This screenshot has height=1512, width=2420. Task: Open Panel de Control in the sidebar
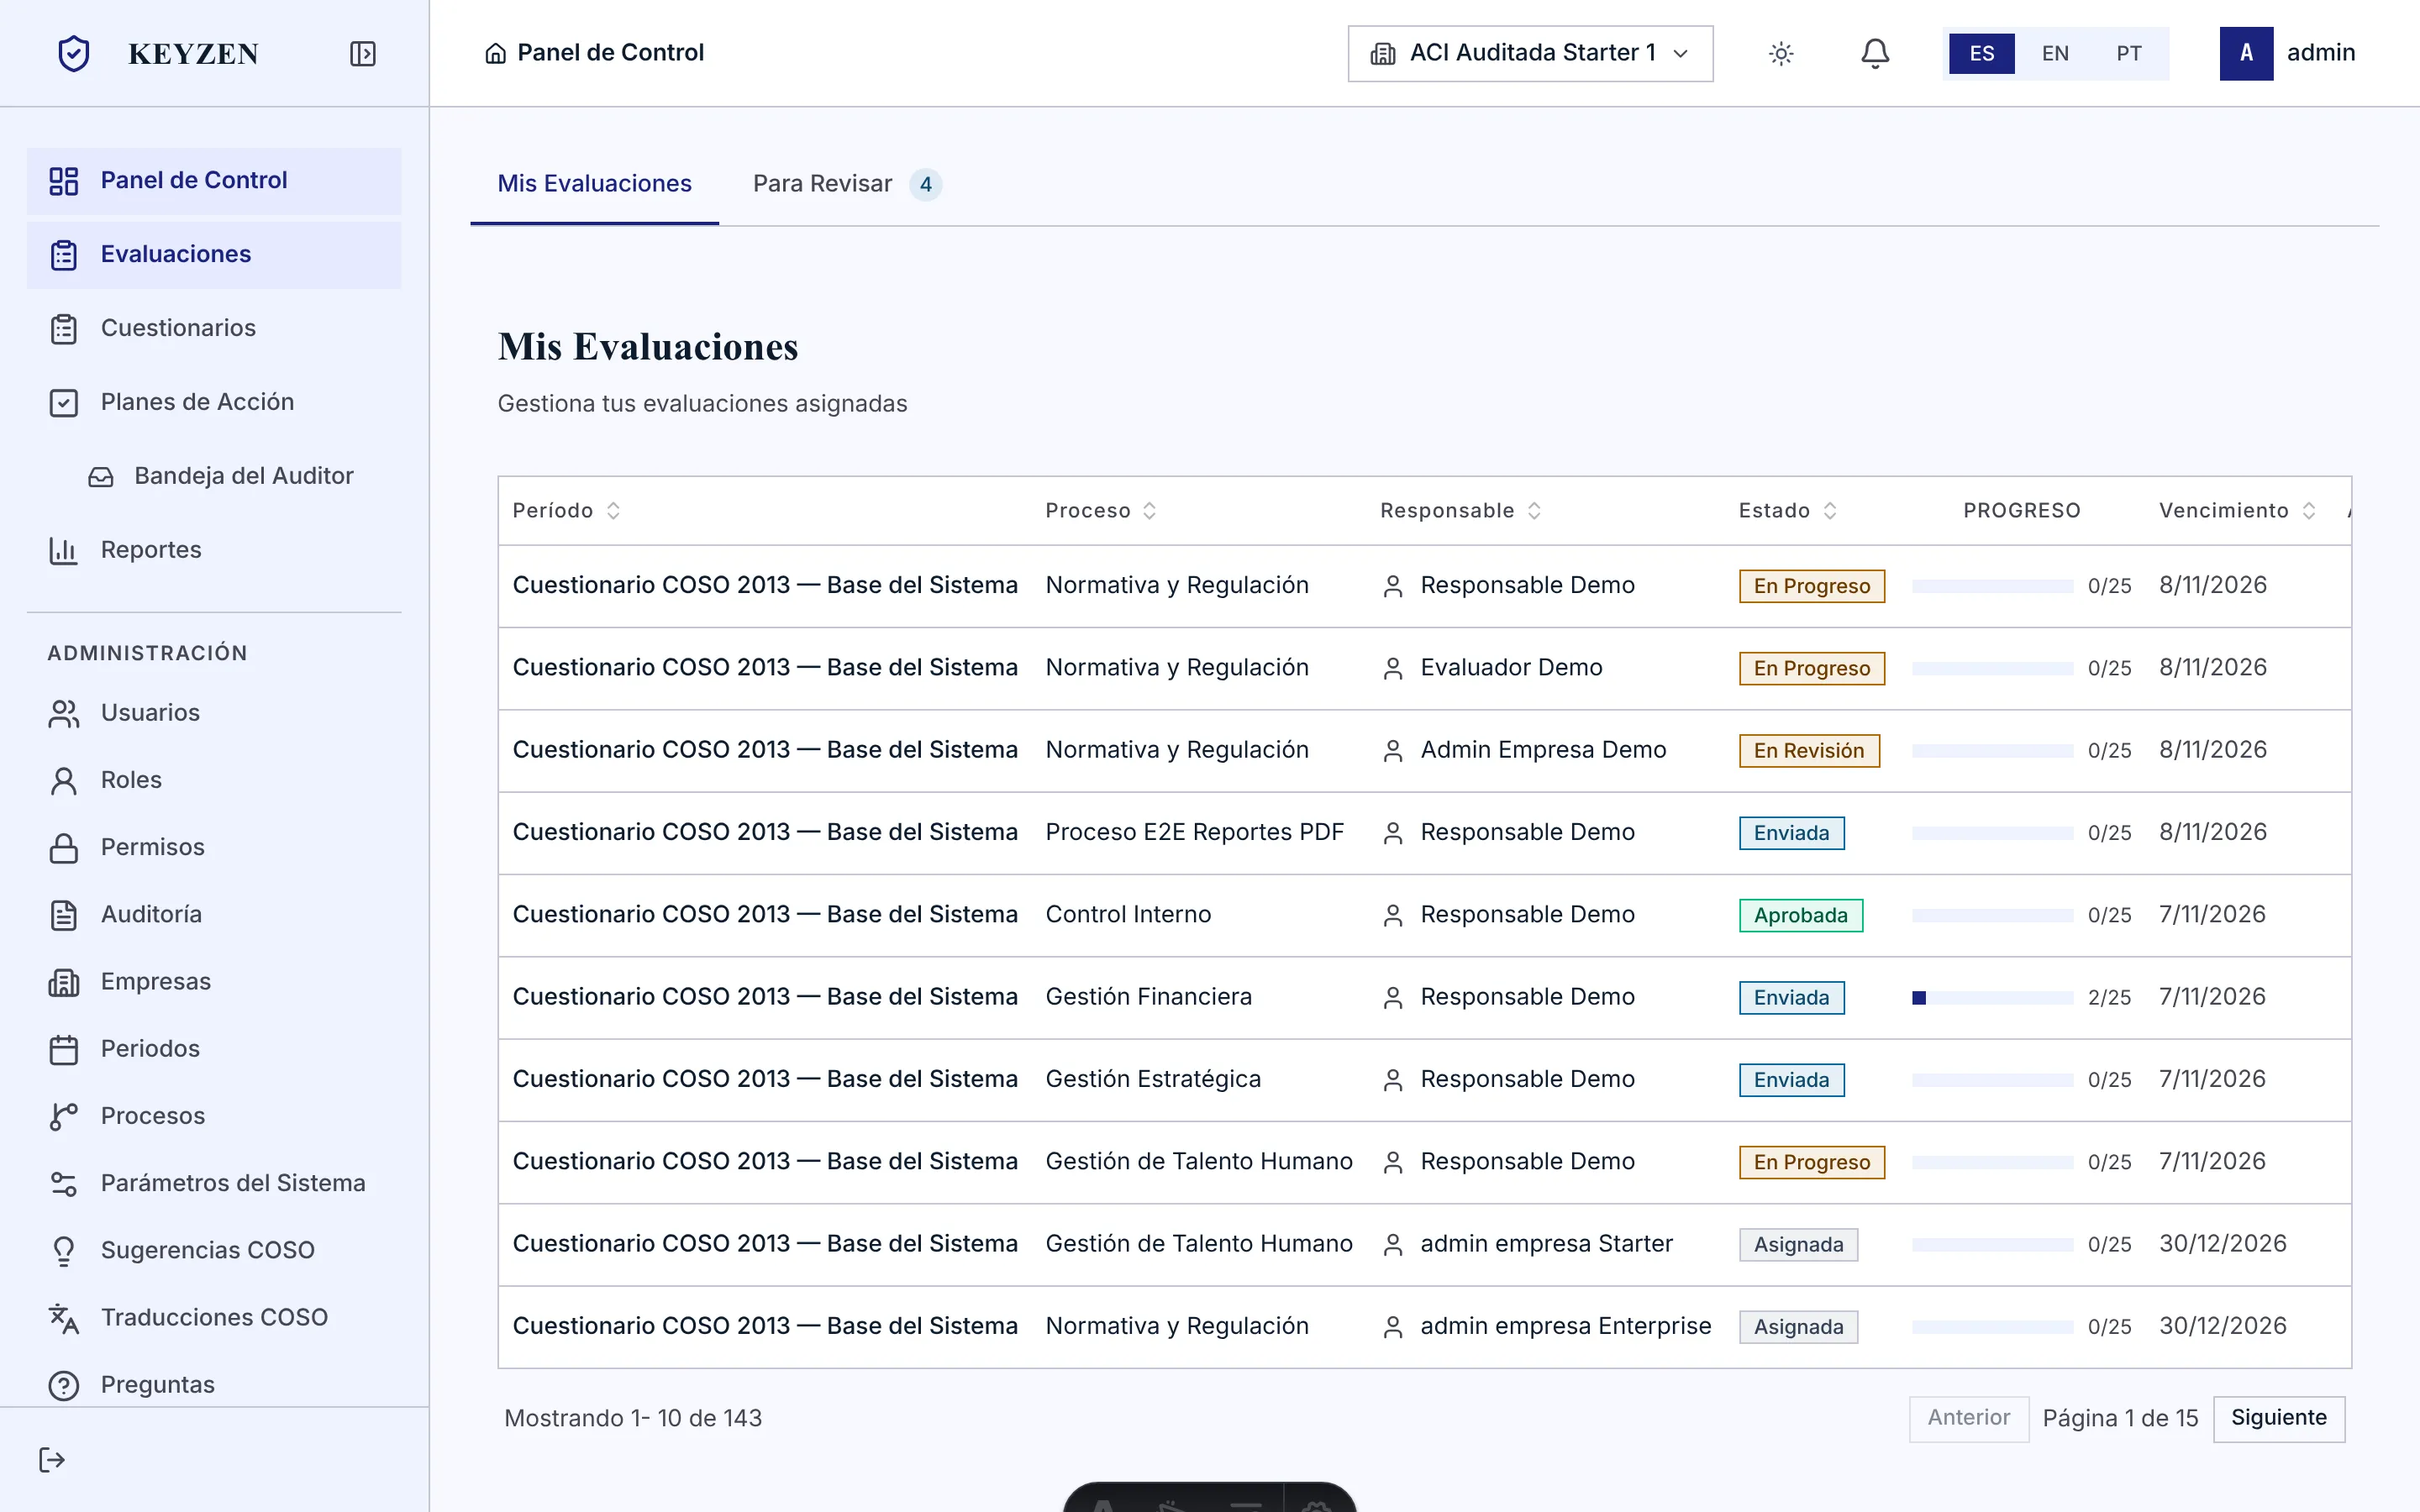pos(214,181)
